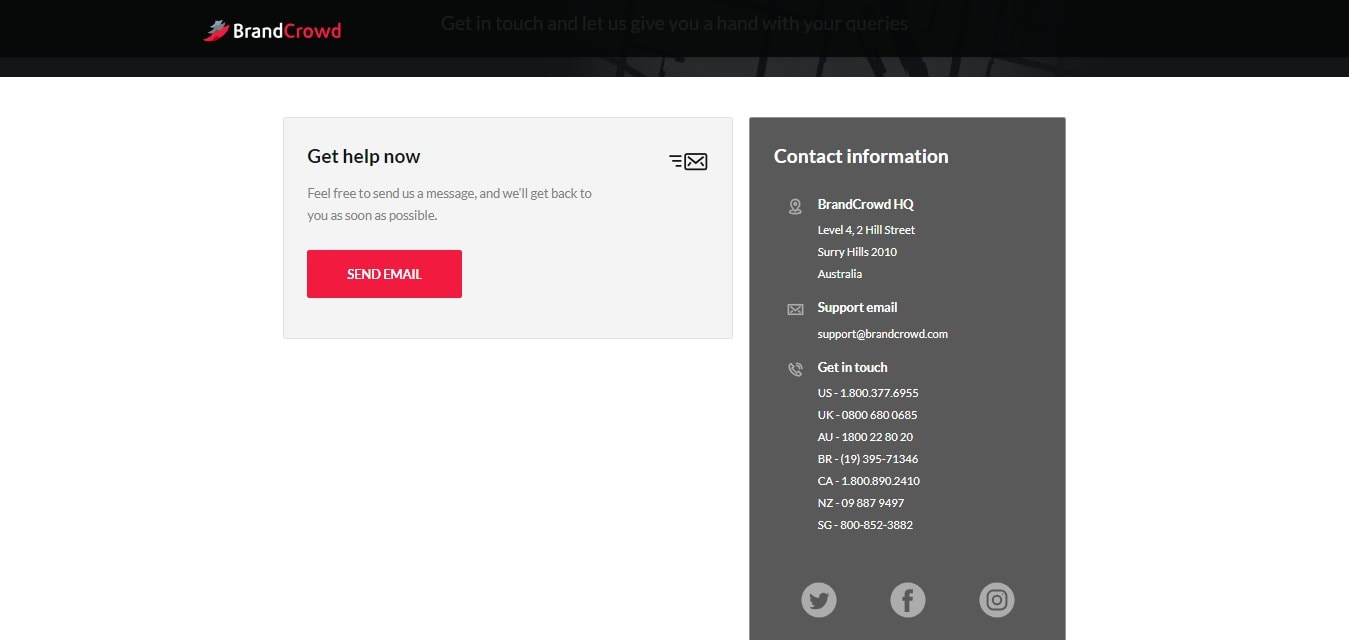The height and width of the screenshot is (640, 1349).
Task: Click the location pin icon beside BrandCrowd HQ
Action: click(x=795, y=206)
